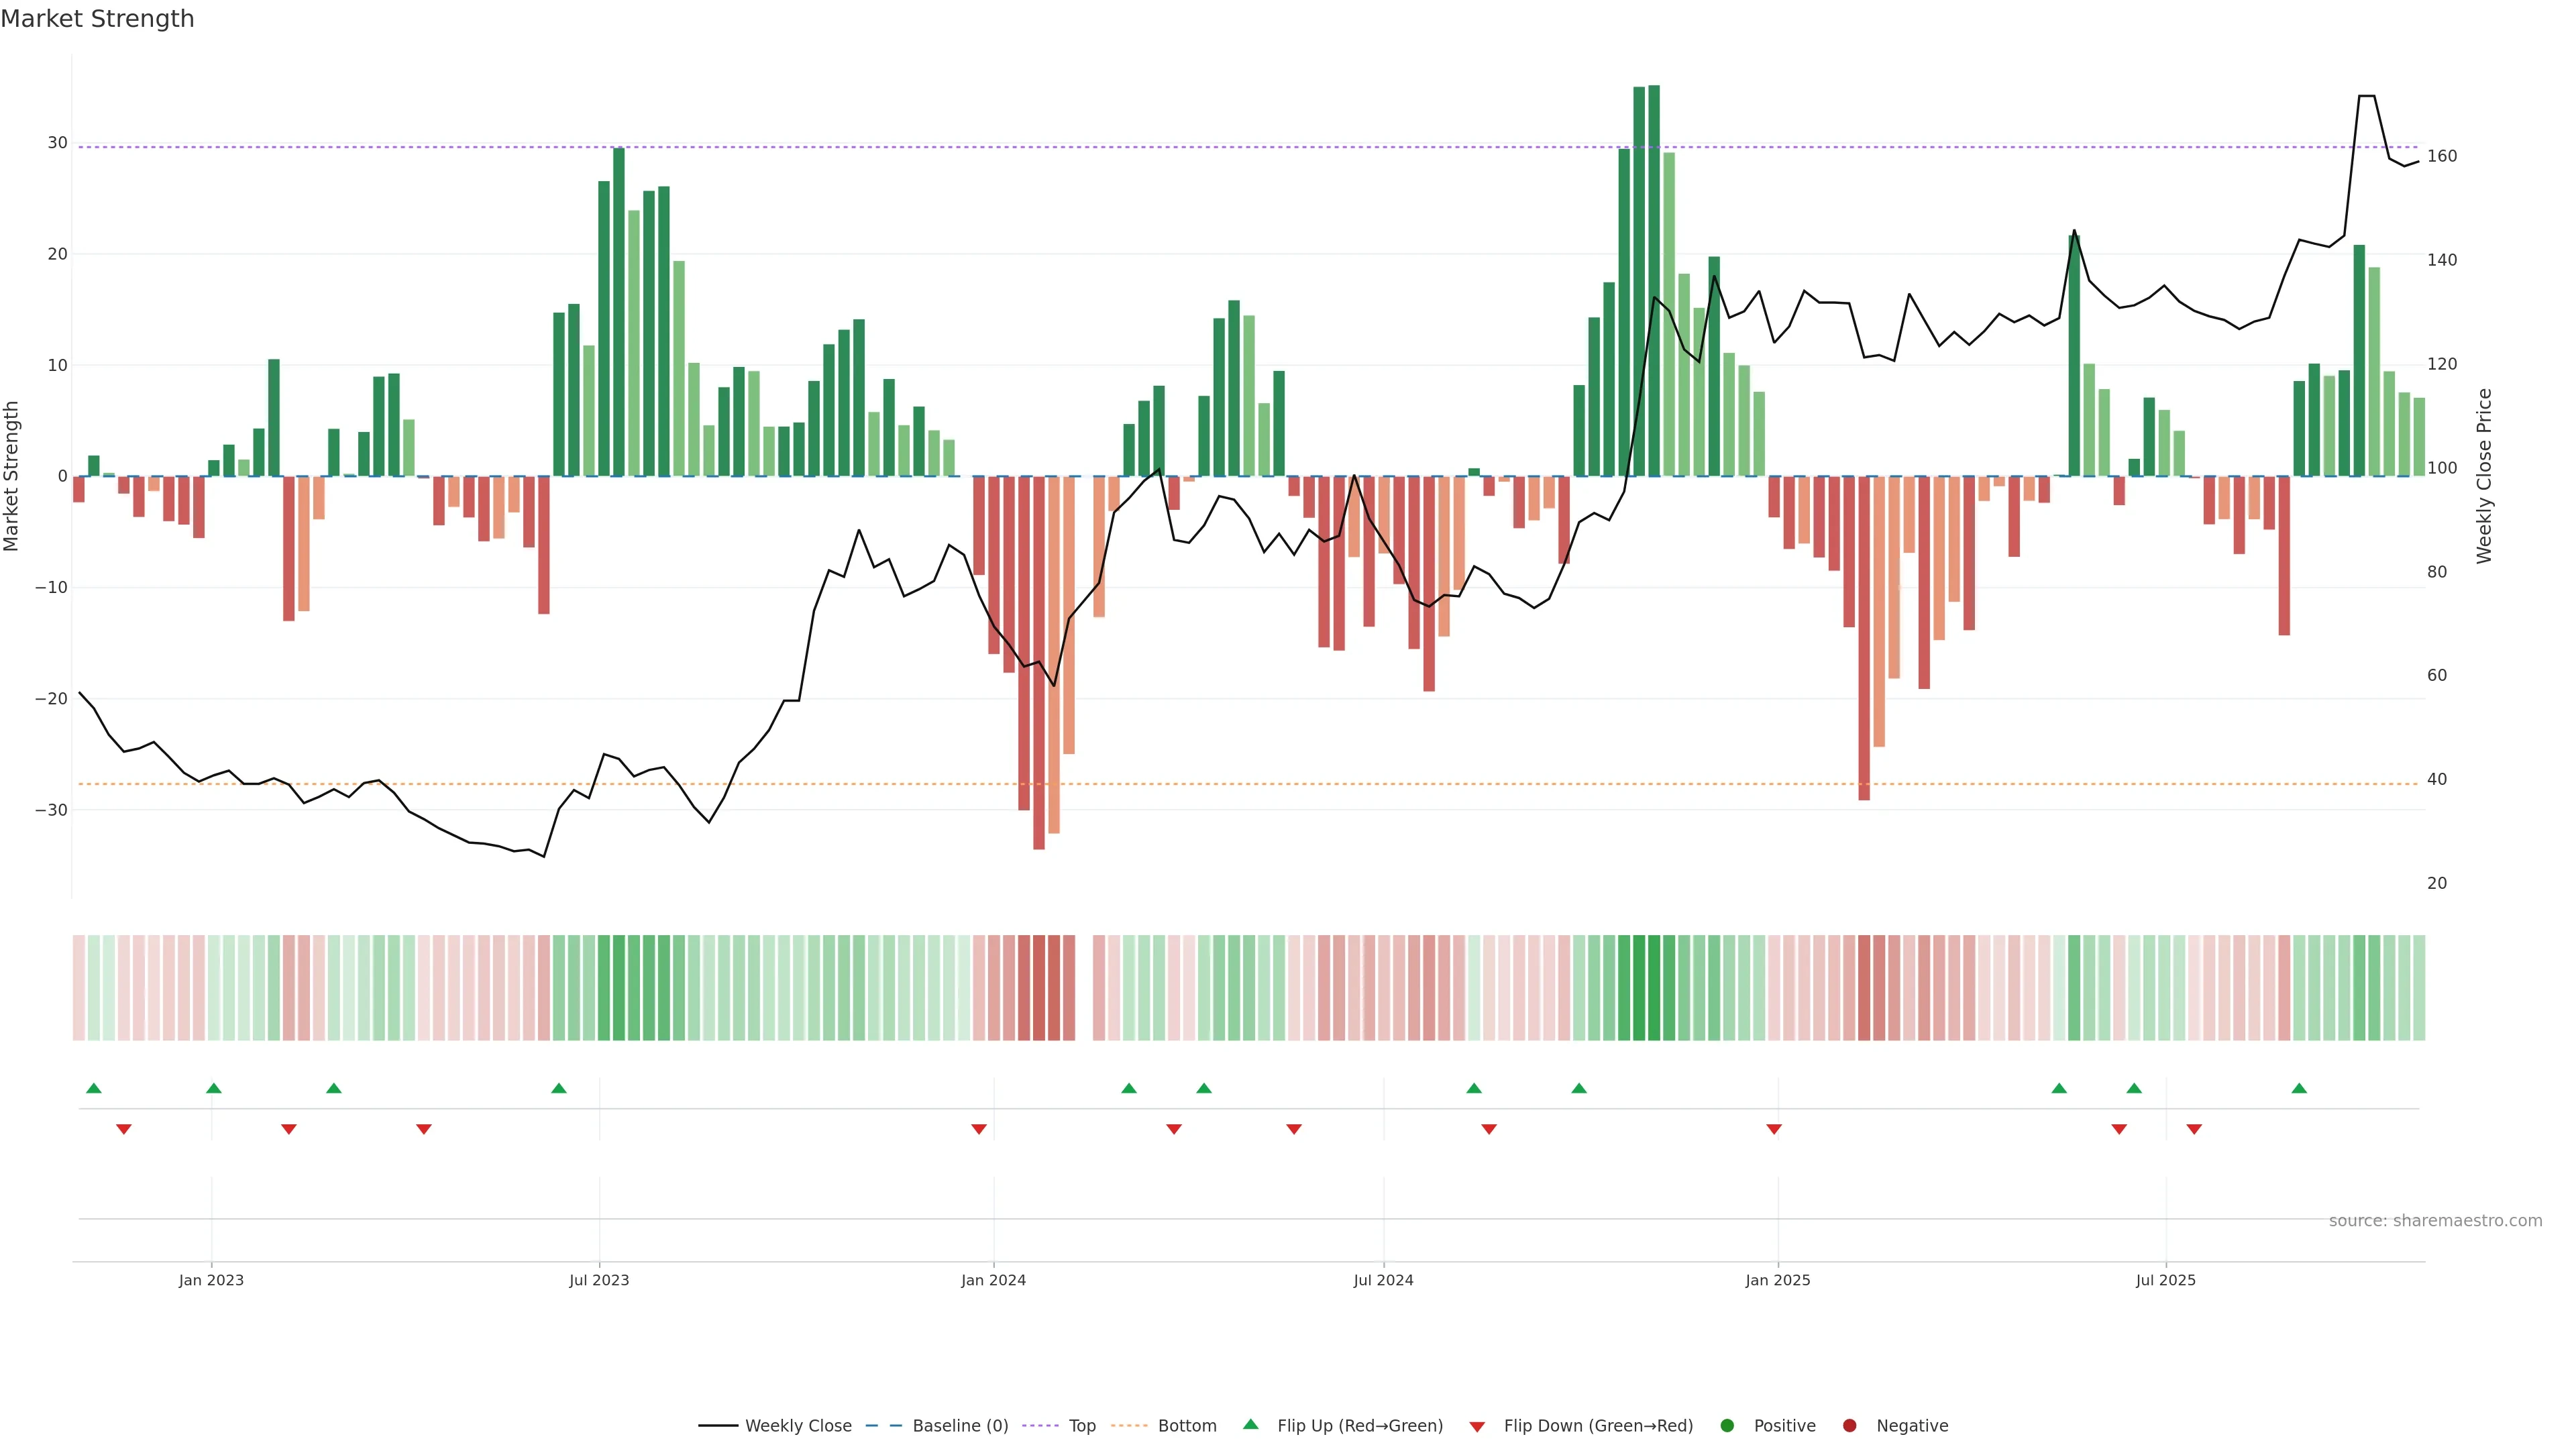Click the Market Strength chart title
The width and height of the screenshot is (2576, 1449).
click(97, 19)
